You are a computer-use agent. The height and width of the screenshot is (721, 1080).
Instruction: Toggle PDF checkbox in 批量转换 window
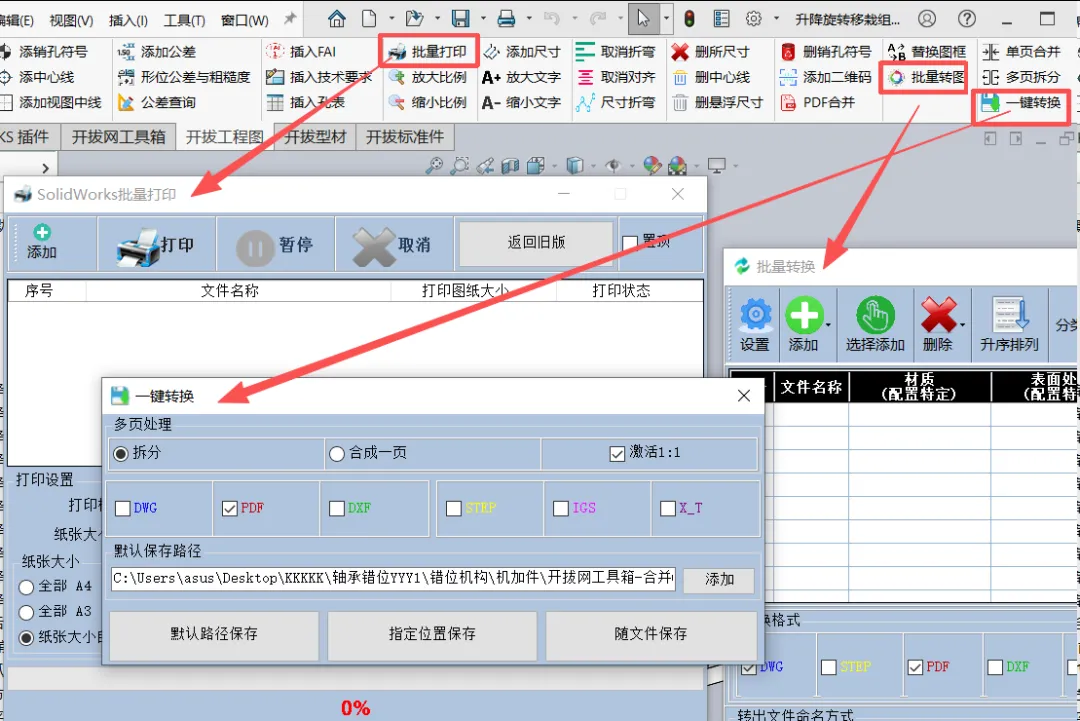coord(915,667)
